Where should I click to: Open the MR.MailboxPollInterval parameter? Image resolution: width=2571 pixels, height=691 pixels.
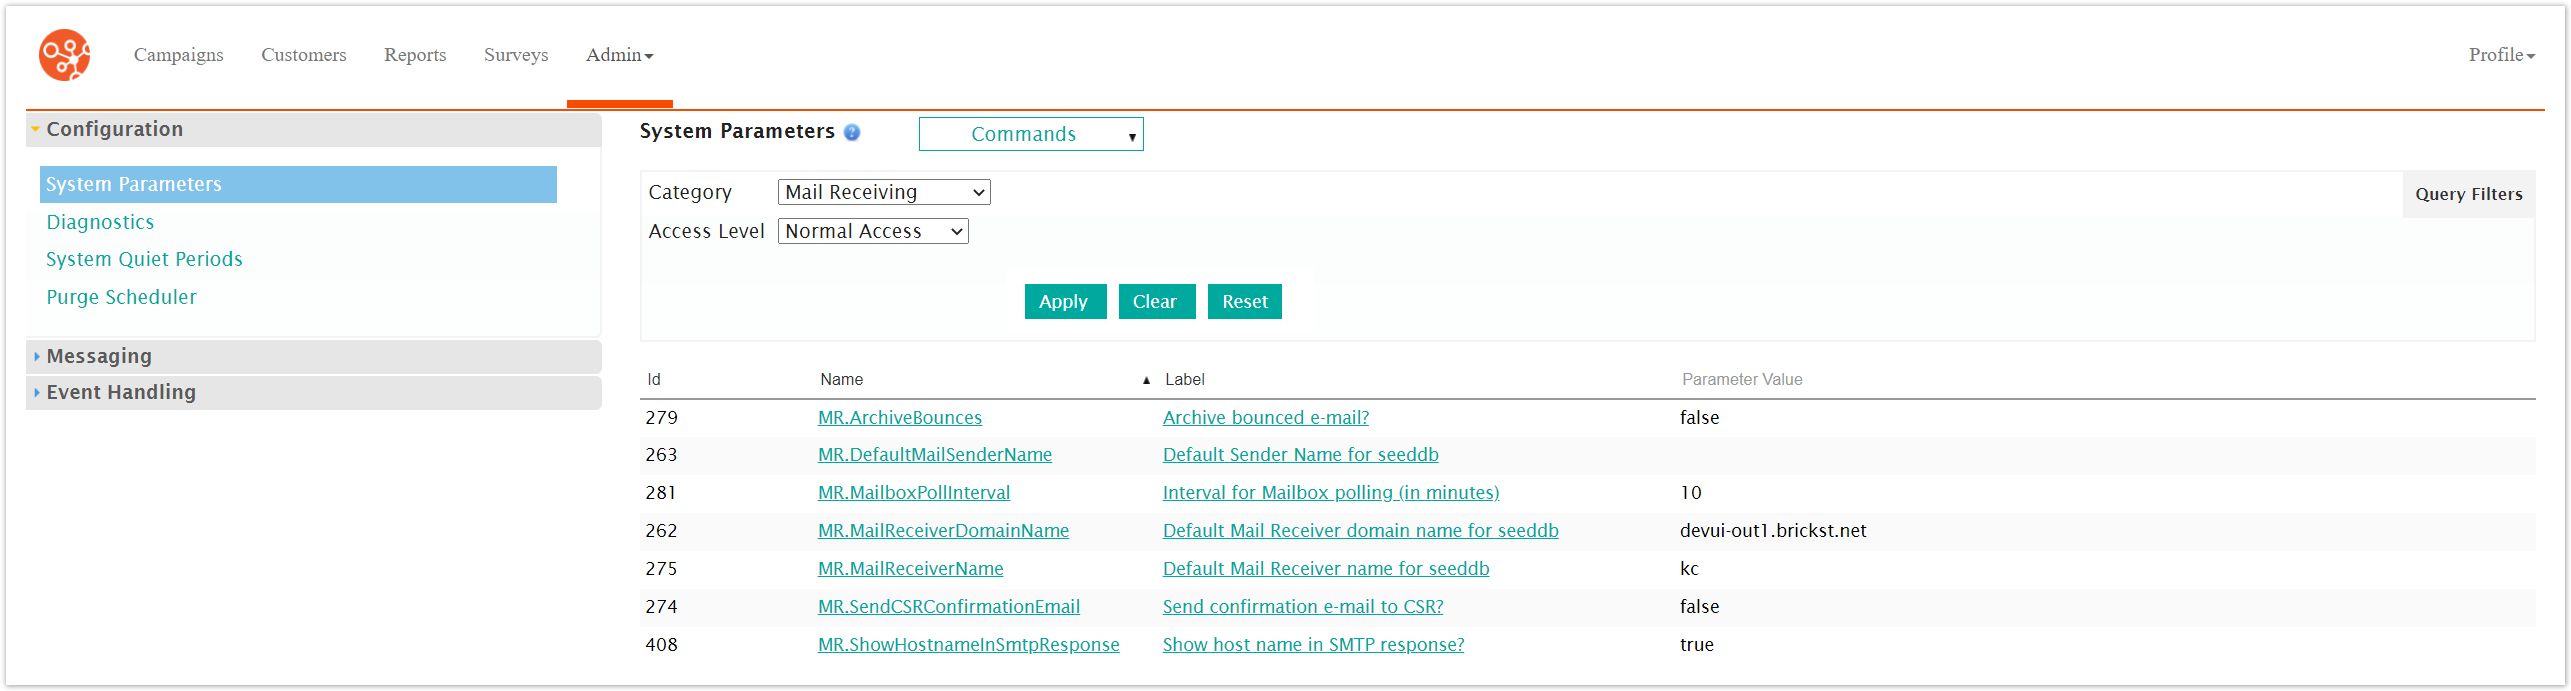(x=914, y=493)
